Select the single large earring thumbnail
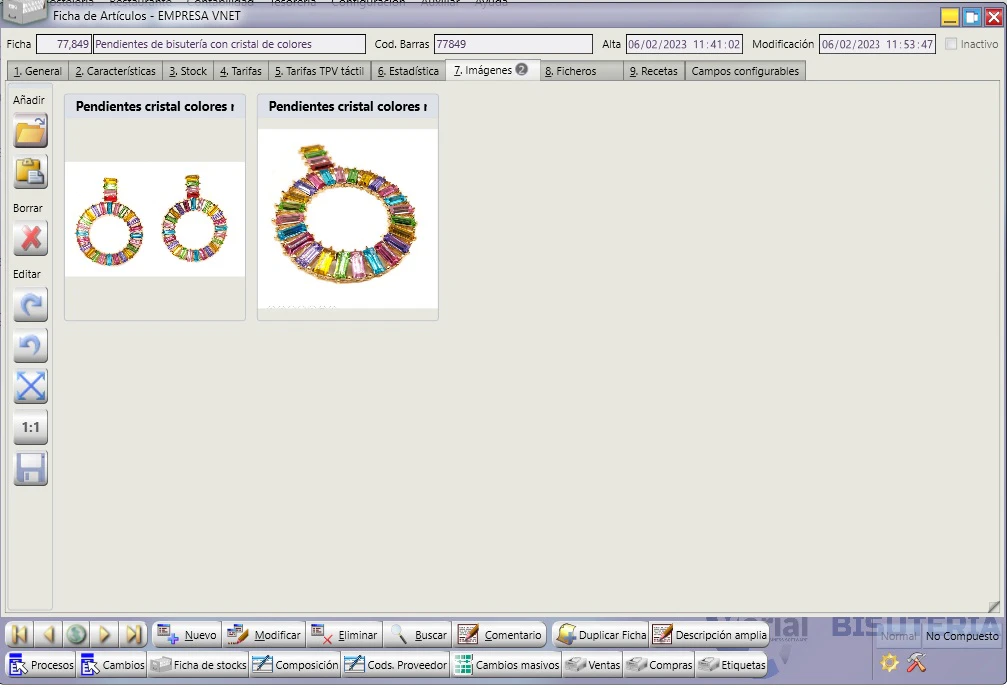The height and width of the screenshot is (688, 1007). click(347, 218)
